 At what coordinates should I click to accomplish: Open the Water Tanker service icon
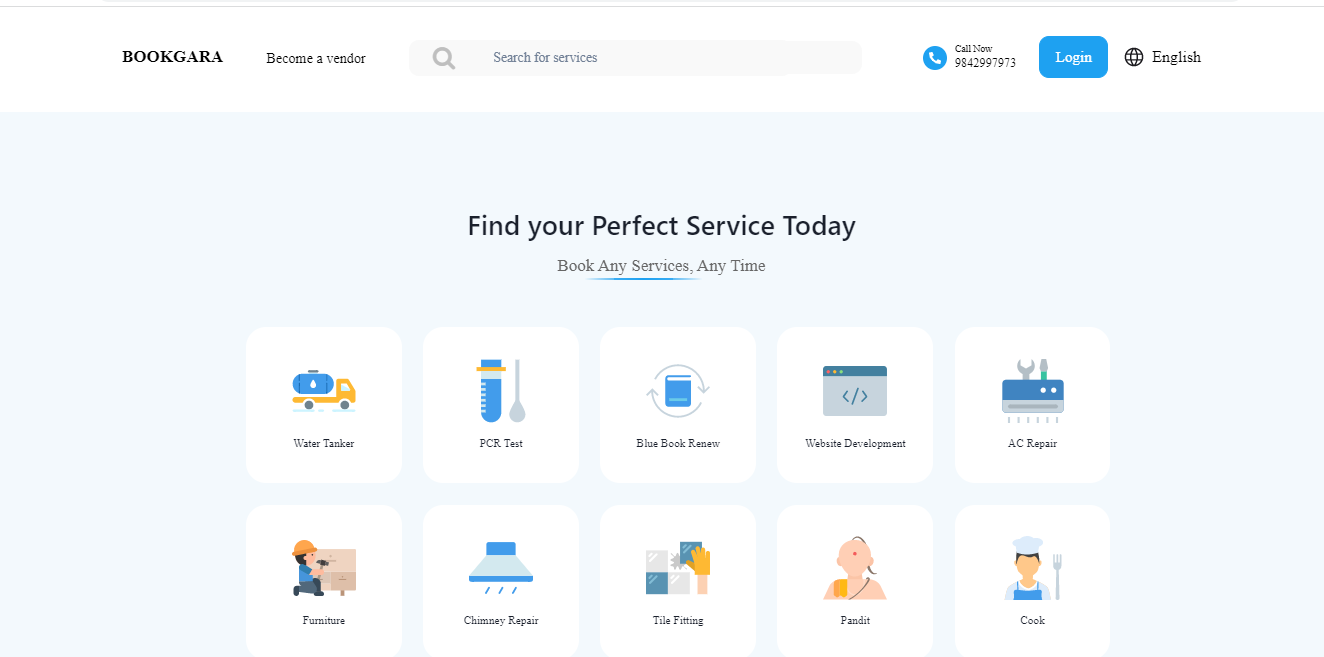(324, 390)
